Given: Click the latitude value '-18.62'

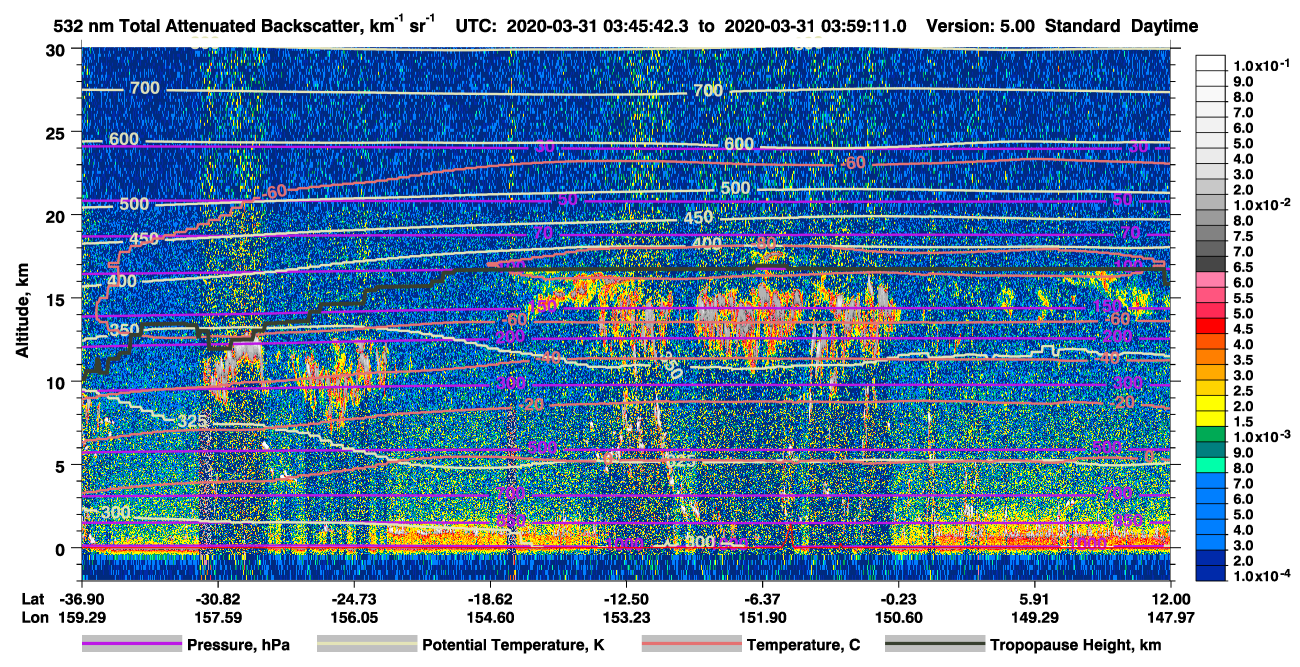Looking at the screenshot, I should tap(490, 598).
